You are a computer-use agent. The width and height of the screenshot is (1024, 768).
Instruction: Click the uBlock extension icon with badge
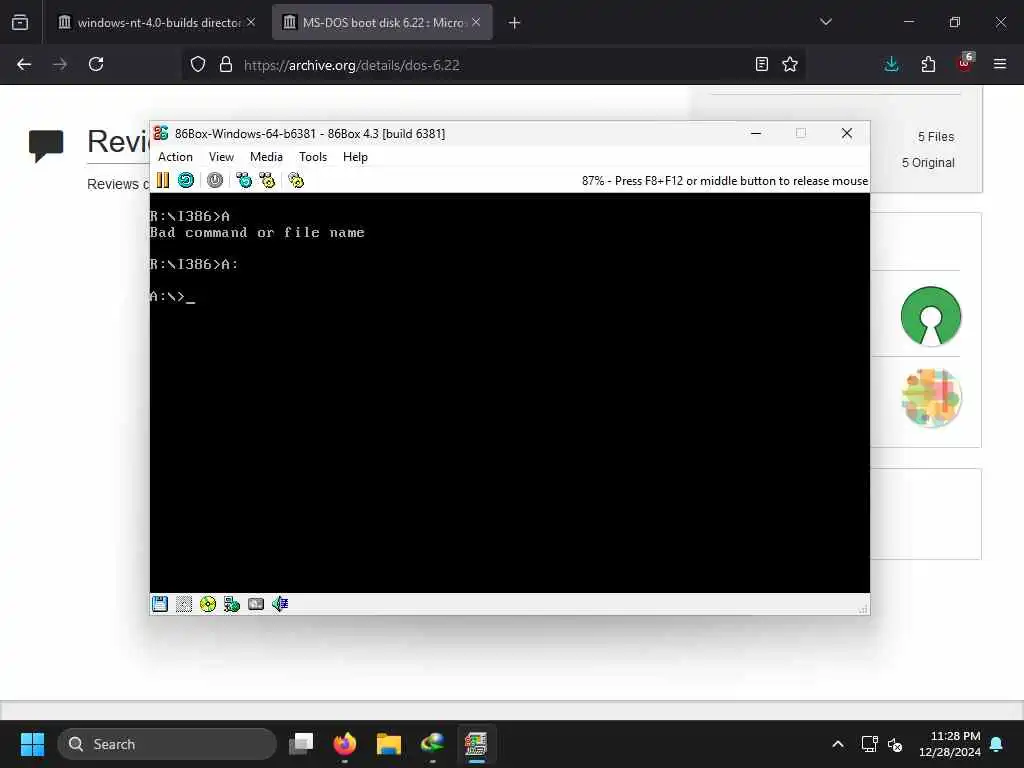[965, 63]
